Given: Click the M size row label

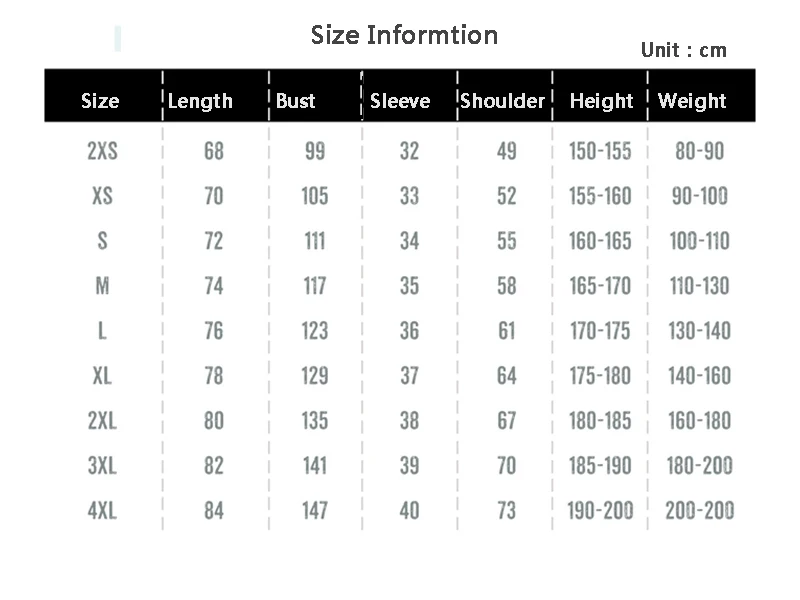Looking at the screenshot, I should pos(103,286).
